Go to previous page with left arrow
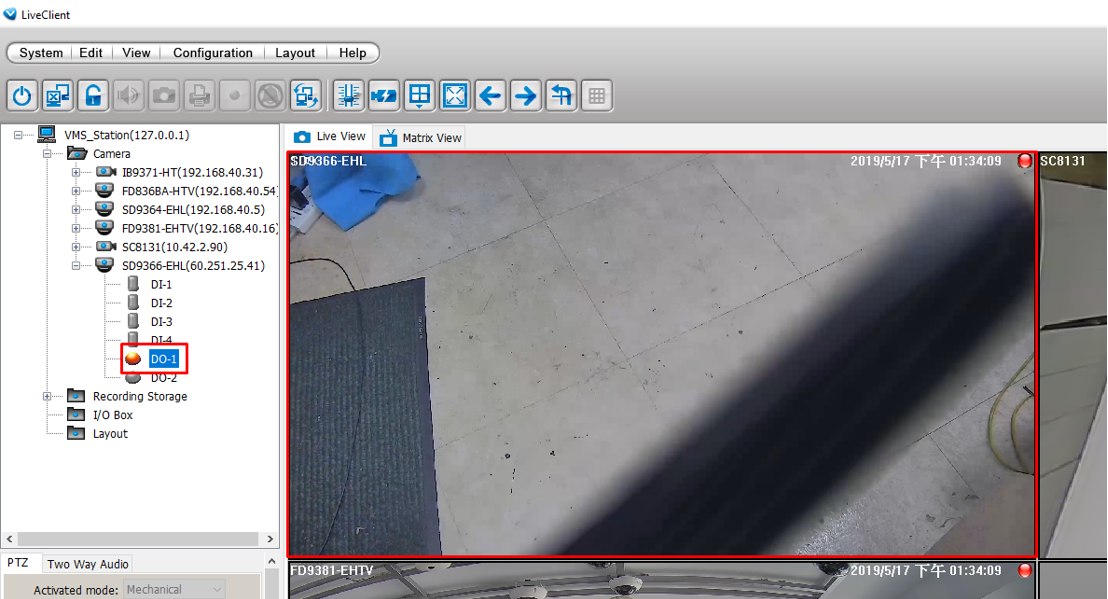Screen dimensions: 1108x599 (x=490, y=96)
